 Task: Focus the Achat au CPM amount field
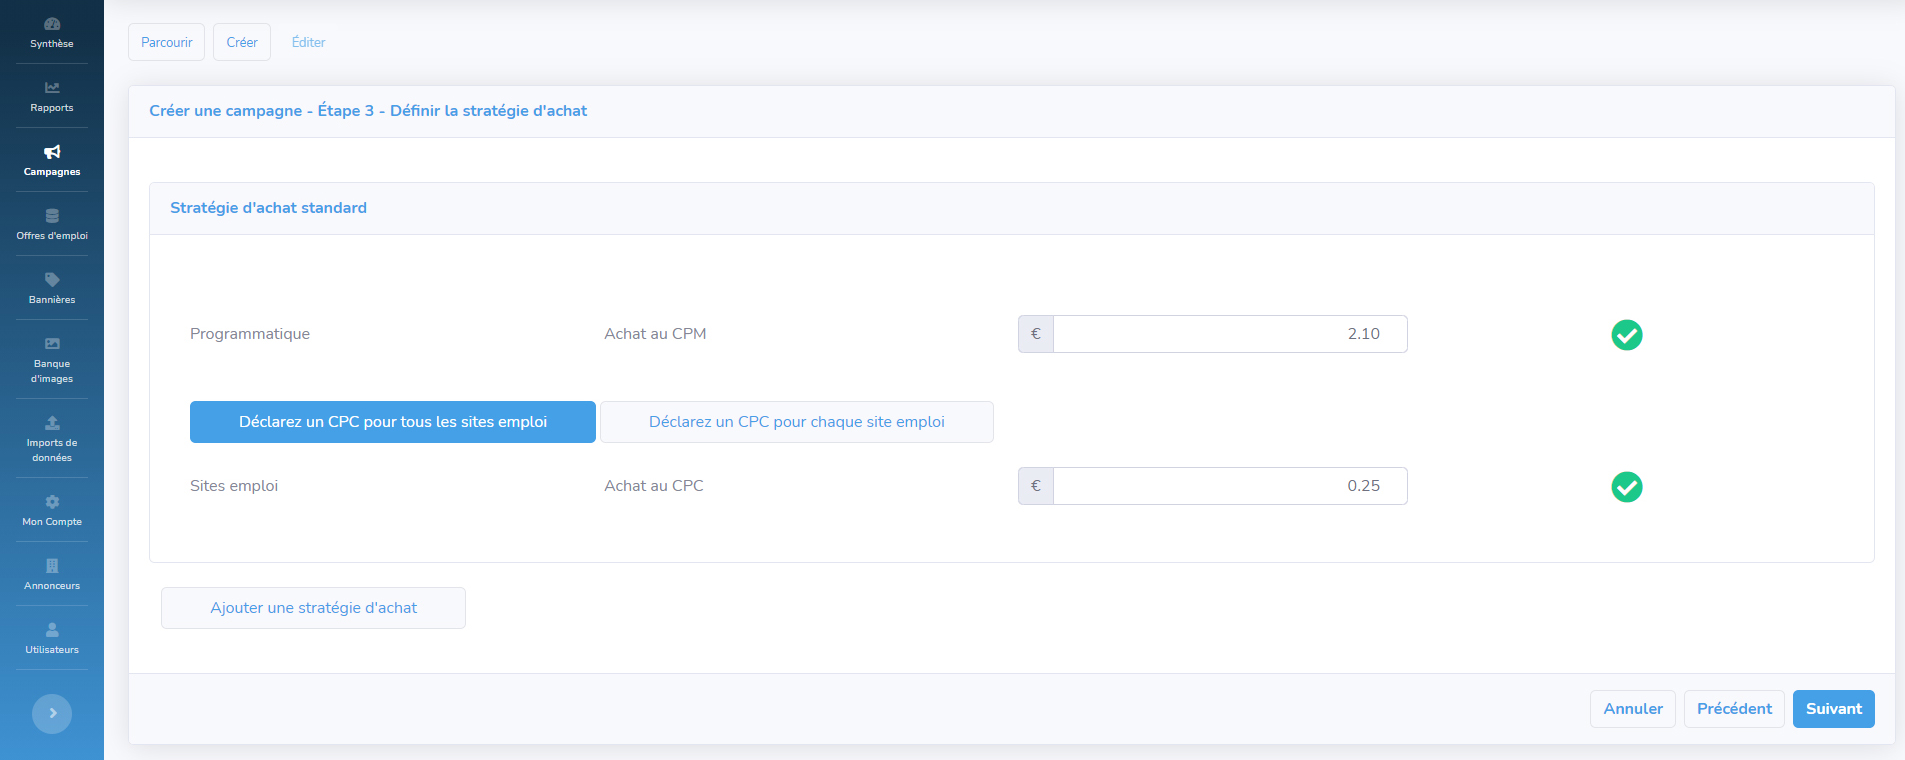1229,334
